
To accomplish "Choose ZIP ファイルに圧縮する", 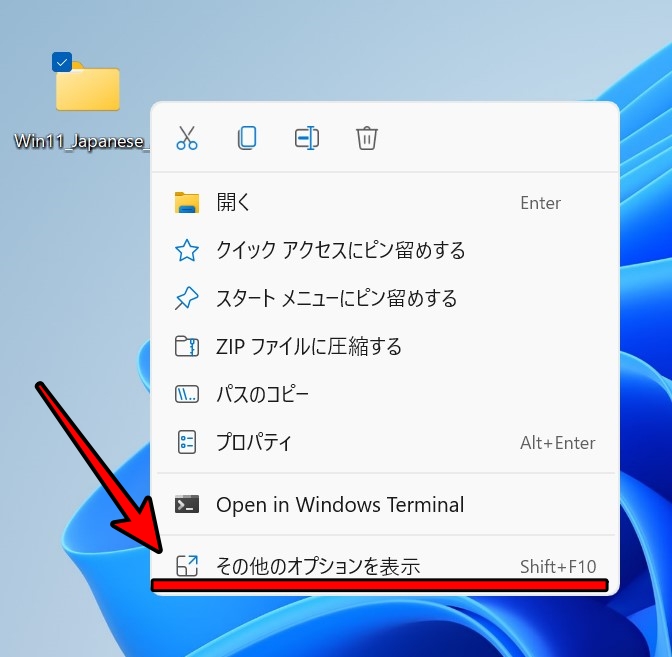I will pos(308,347).
